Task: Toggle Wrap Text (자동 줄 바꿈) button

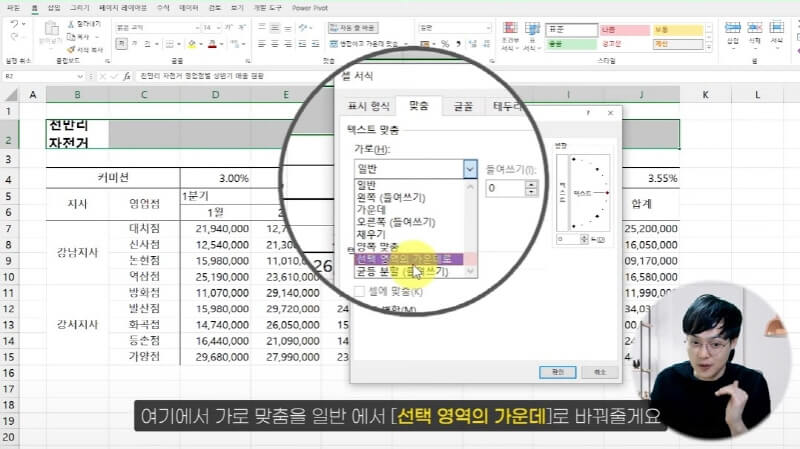Action: click(353, 28)
